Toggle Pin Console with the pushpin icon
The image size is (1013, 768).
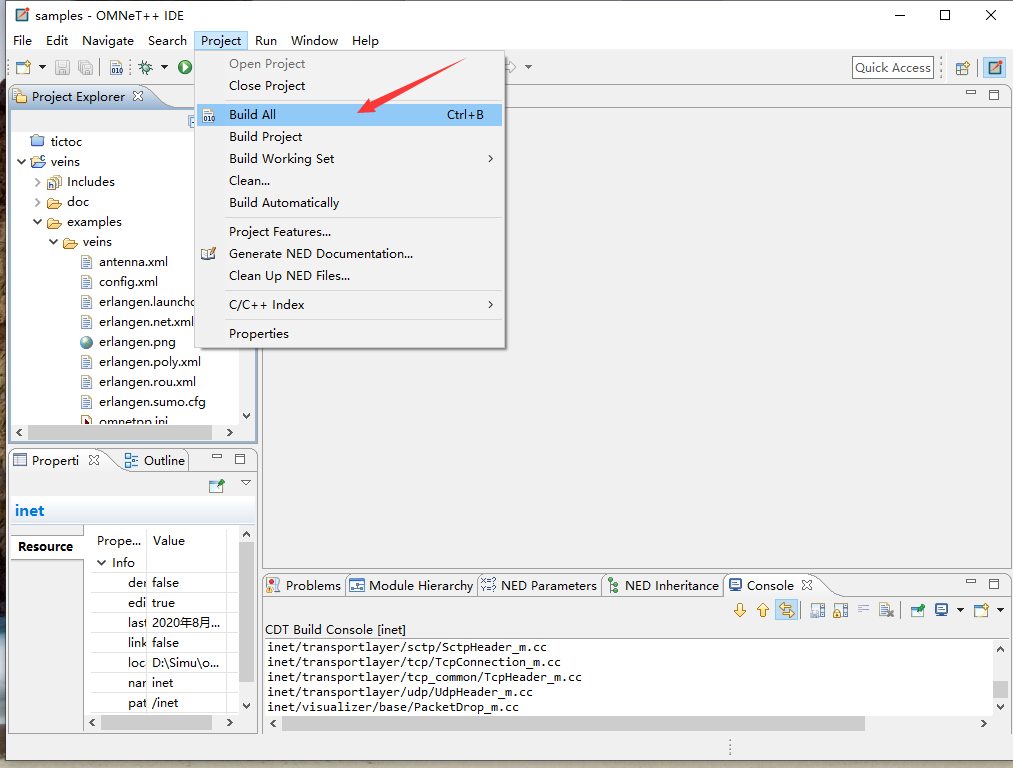[917, 610]
